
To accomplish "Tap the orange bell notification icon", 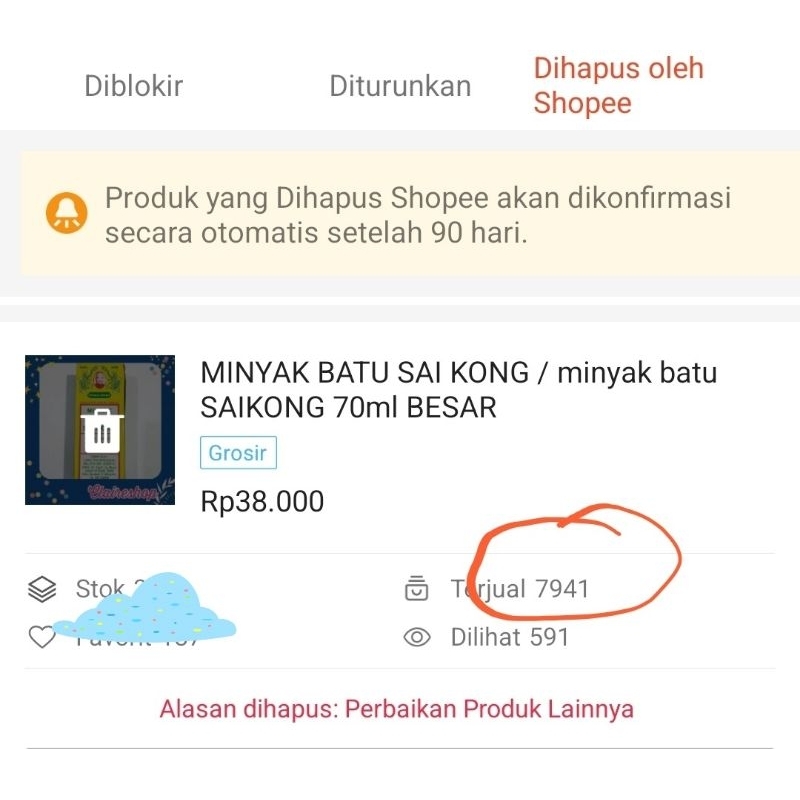I will 66,213.
